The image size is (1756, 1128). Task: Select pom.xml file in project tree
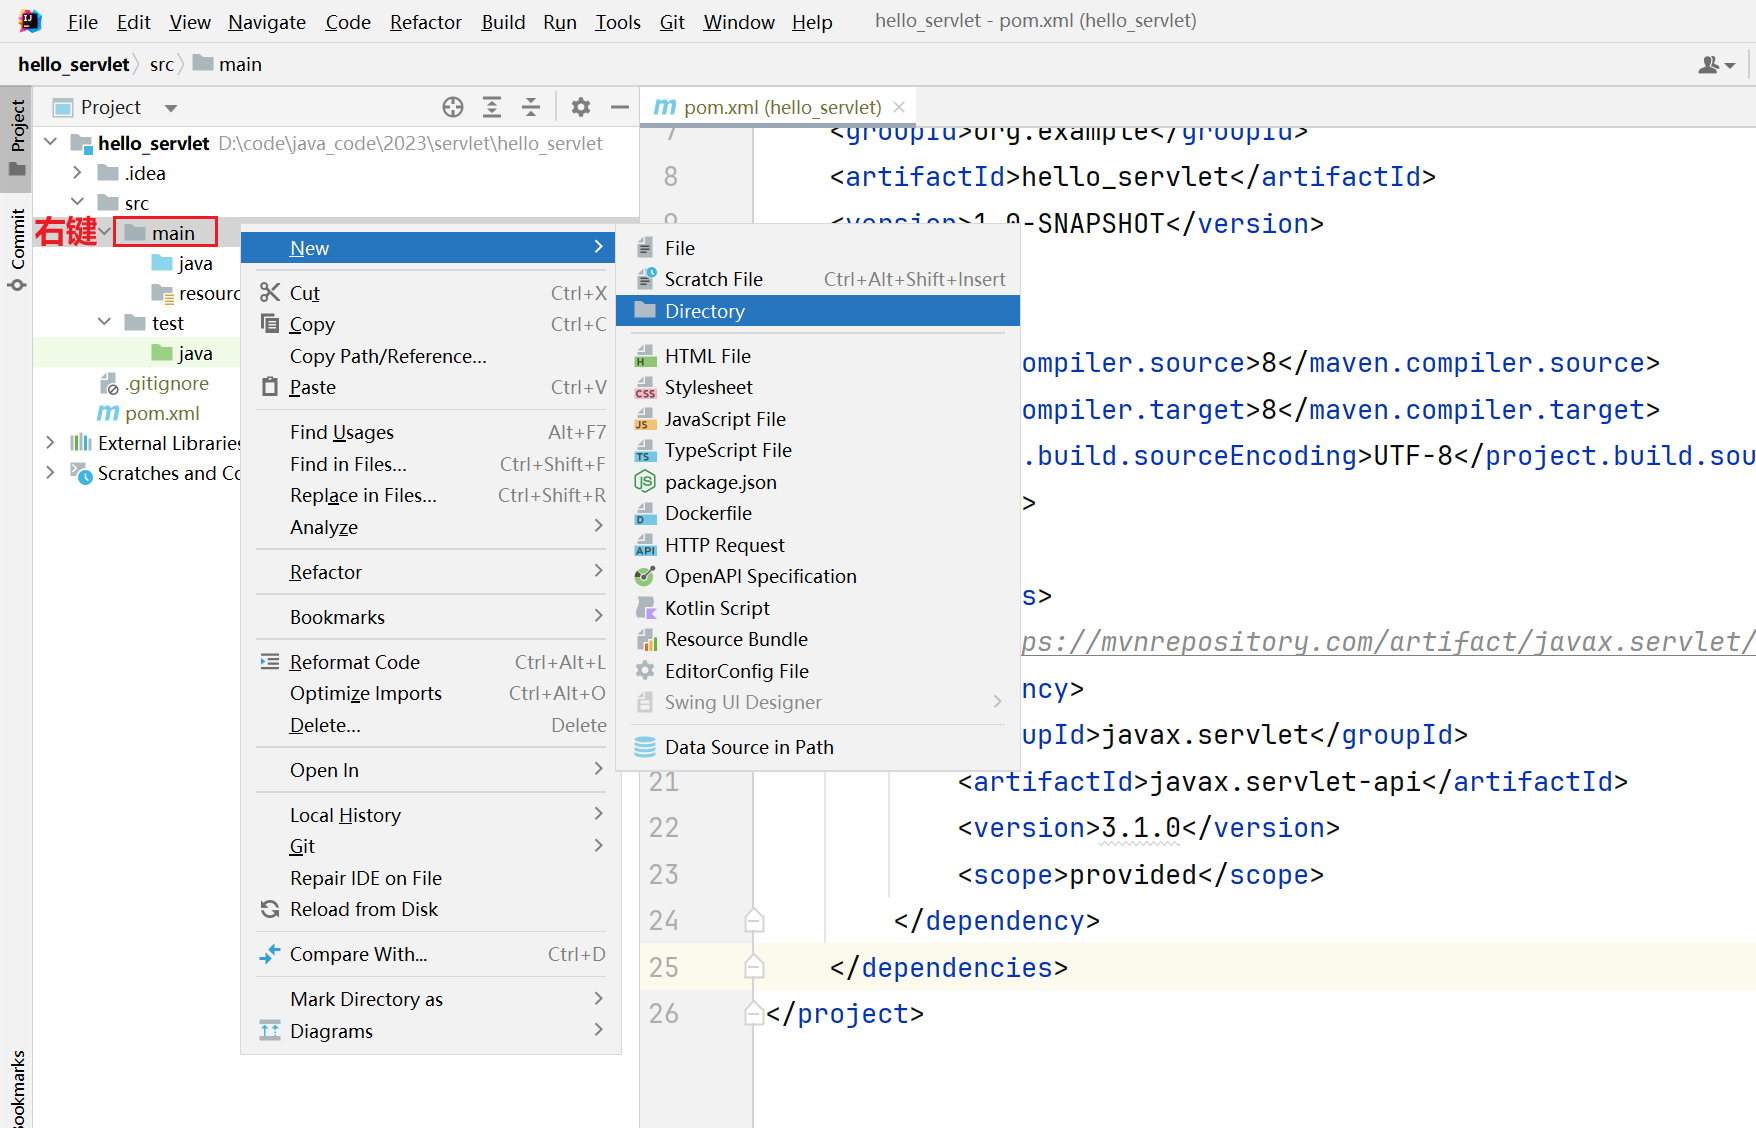[x=148, y=413]
